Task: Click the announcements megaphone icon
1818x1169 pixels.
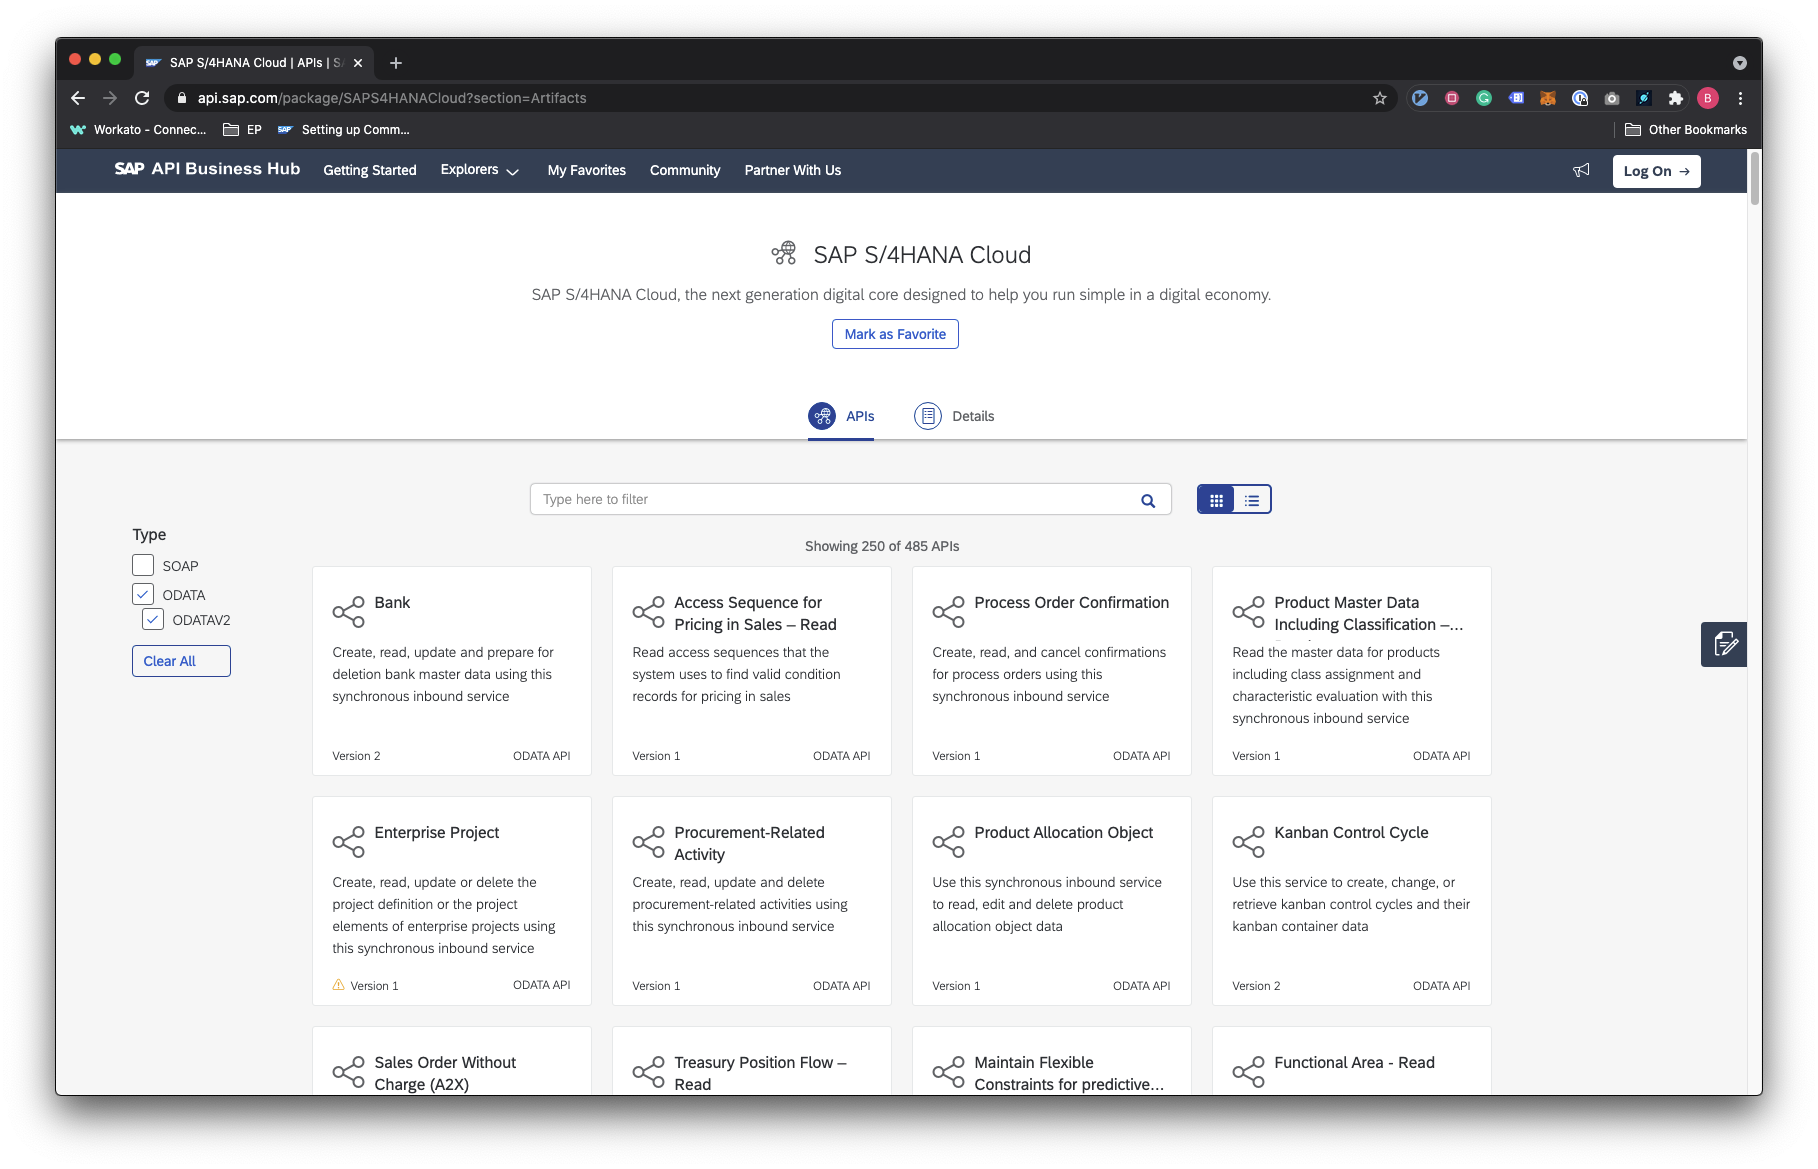Action: point(1581,170)
